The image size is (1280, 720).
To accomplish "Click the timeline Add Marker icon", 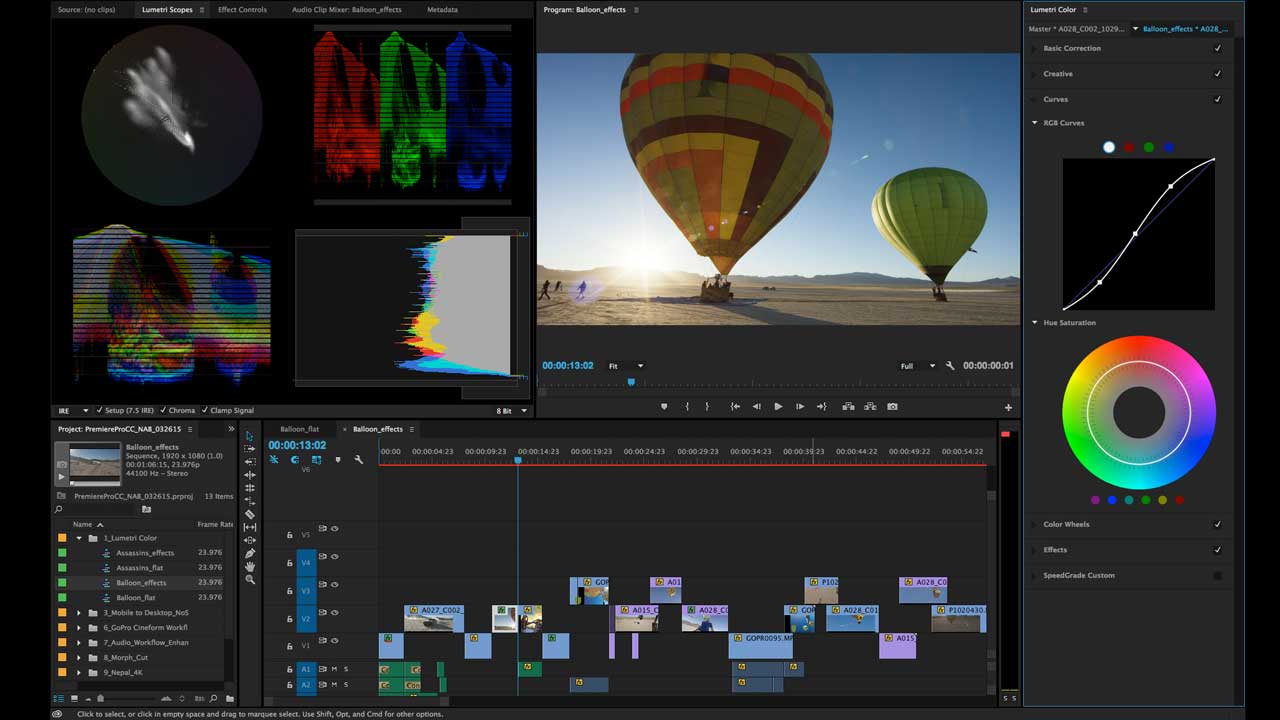I will pyautogui.click(x=338, y=460).
